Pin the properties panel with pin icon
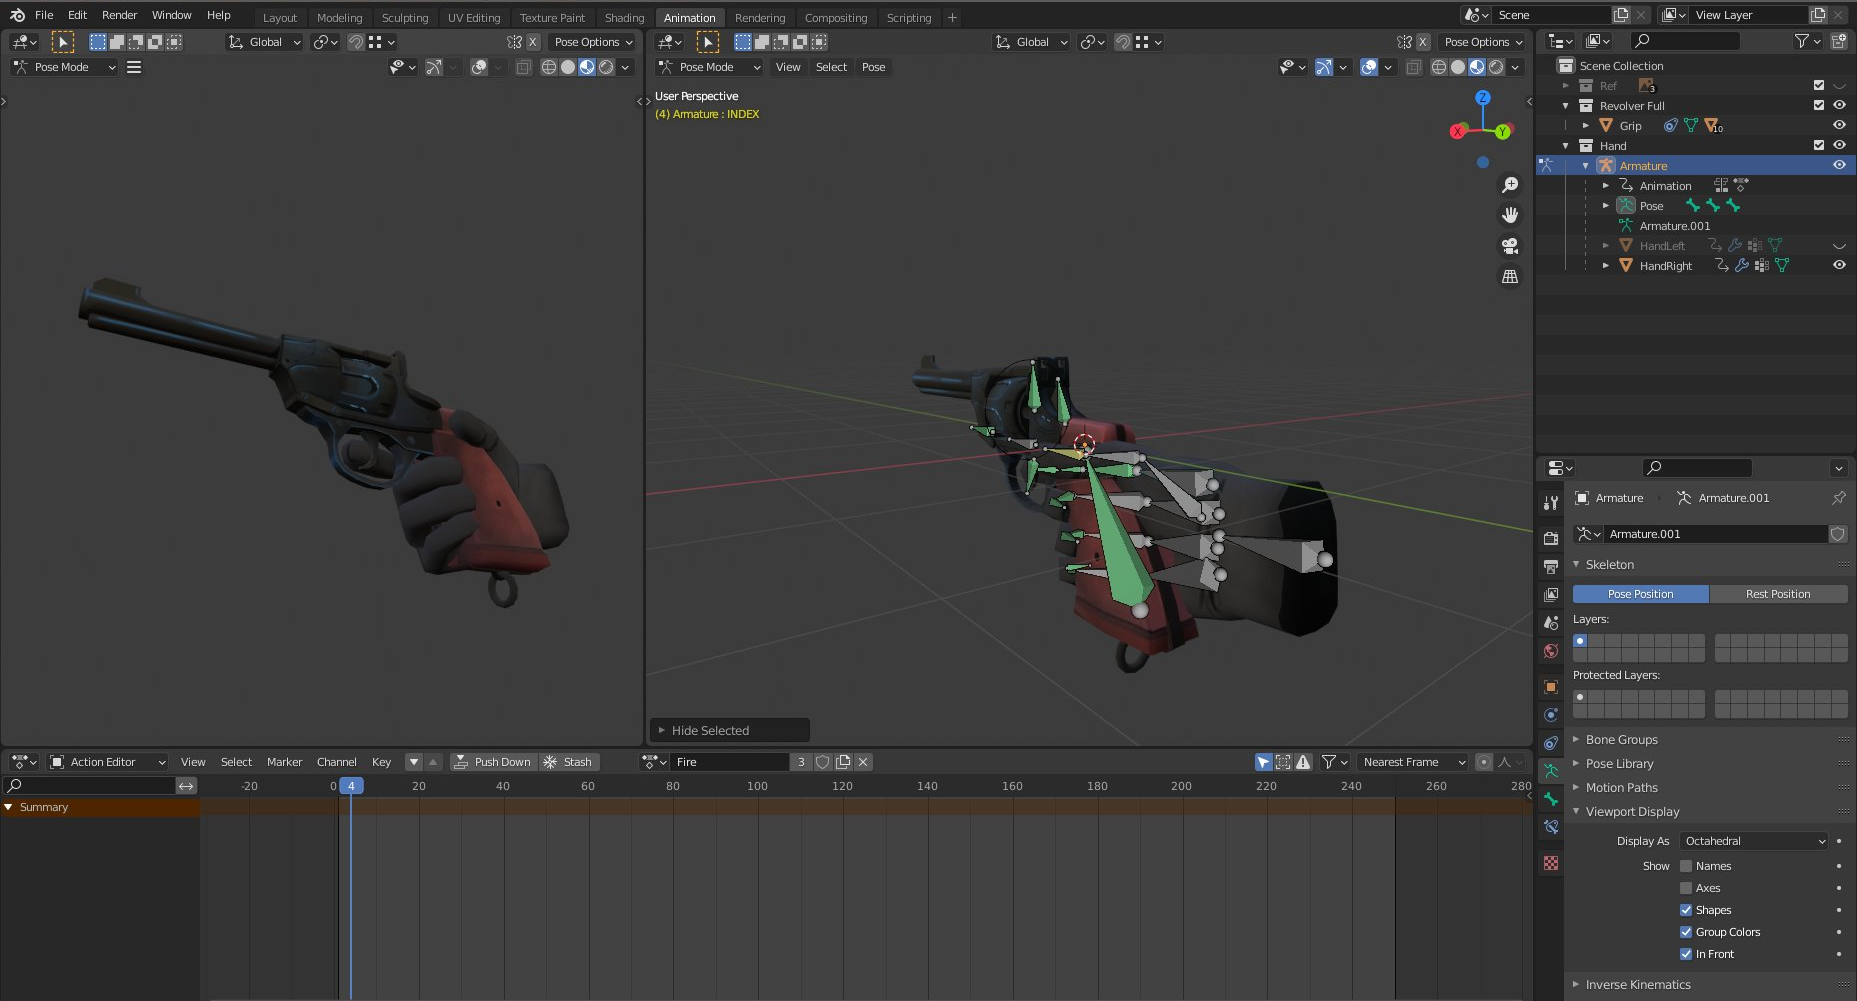This screenshot has width=1857, height=1001. coord(1838,498)
